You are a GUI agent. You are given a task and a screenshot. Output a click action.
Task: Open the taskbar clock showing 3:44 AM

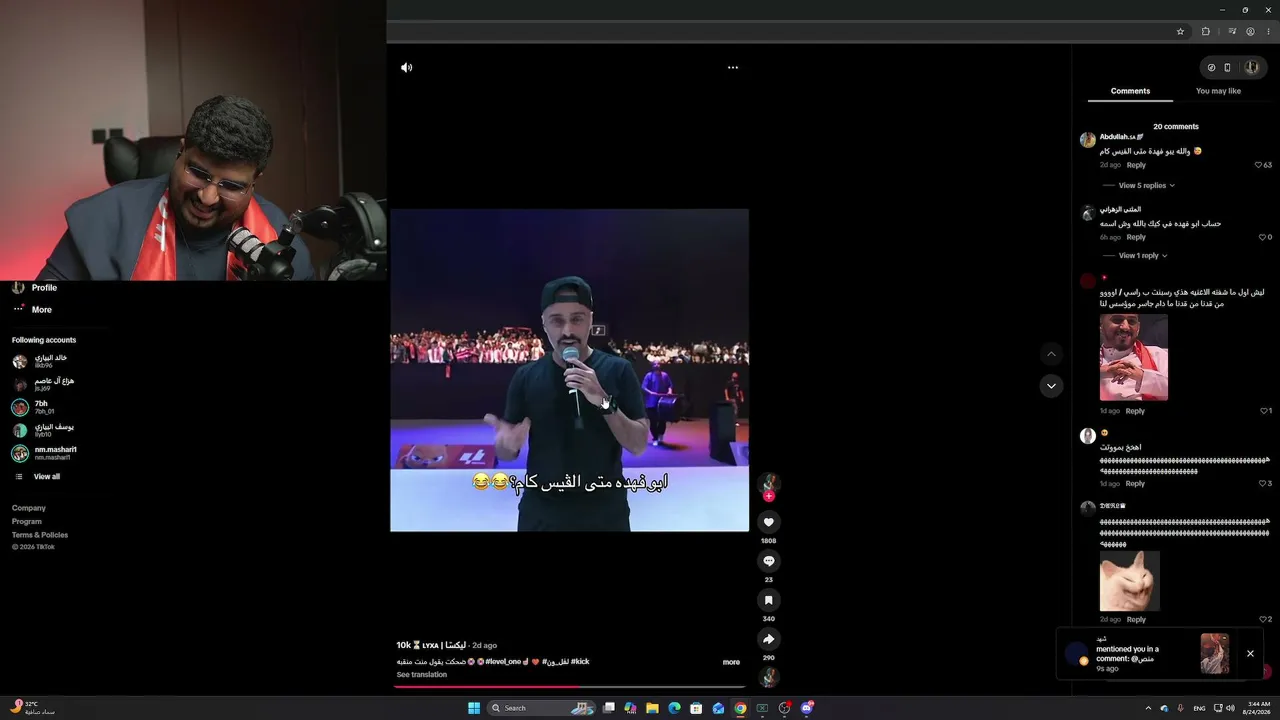1256,708
